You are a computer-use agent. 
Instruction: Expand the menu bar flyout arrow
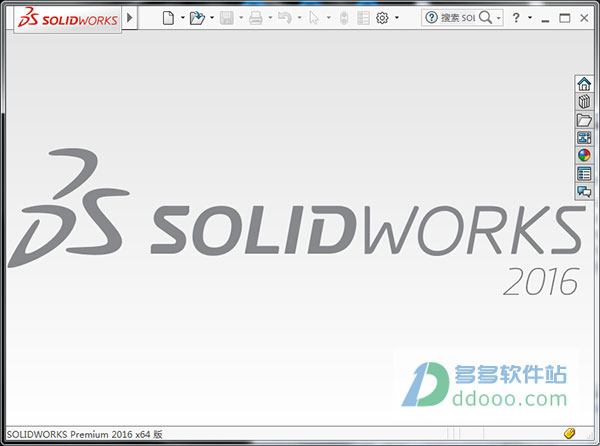(x=130, y=18)
